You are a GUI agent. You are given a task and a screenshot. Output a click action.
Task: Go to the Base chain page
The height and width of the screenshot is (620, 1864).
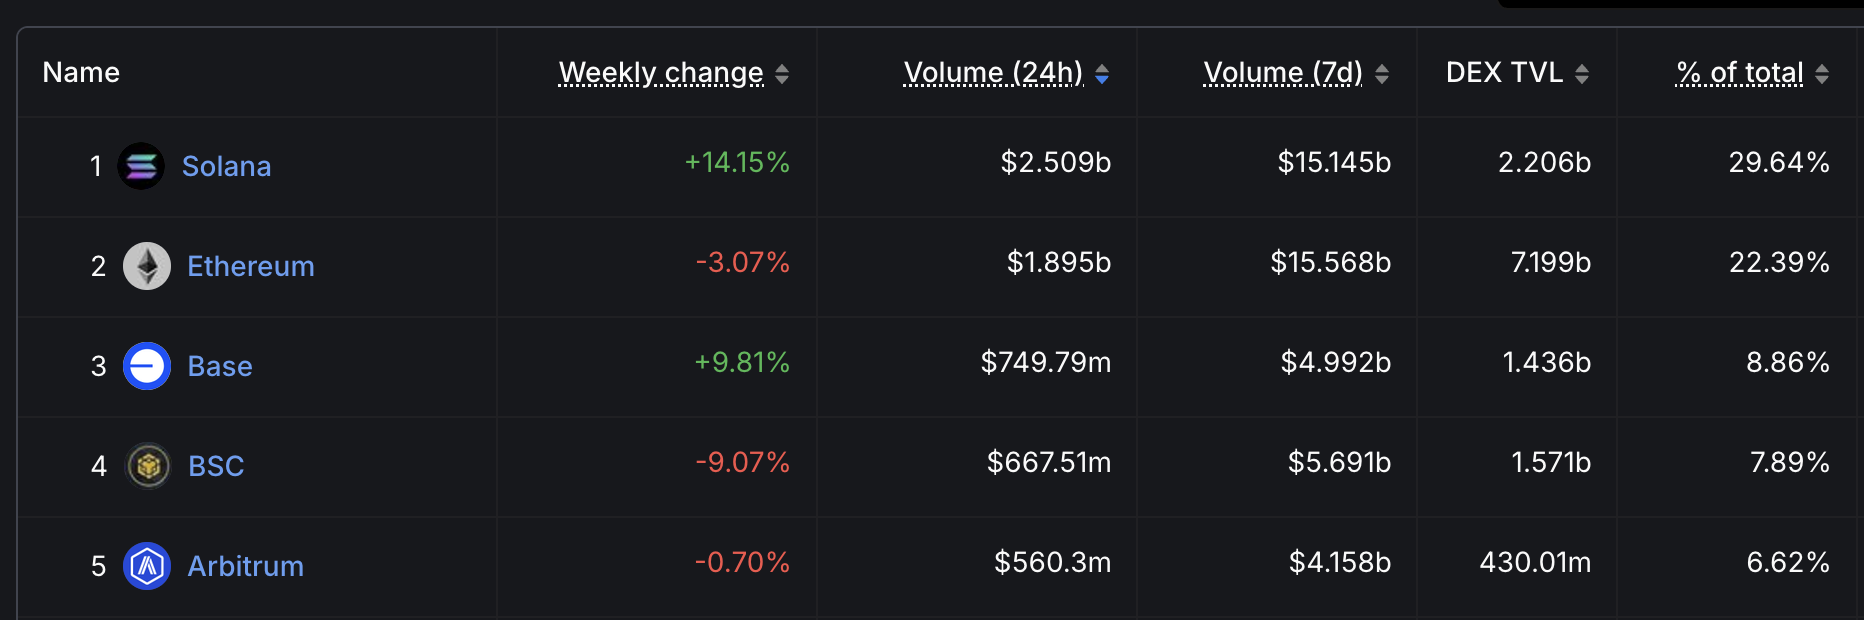tap(220, 366)
